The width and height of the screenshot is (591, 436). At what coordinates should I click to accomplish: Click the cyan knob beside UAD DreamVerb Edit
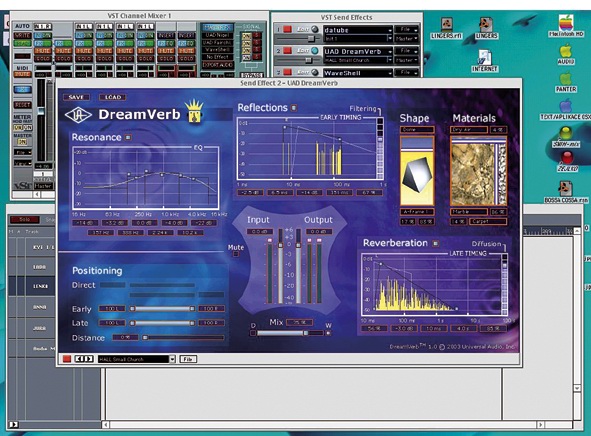click(315, 50)
